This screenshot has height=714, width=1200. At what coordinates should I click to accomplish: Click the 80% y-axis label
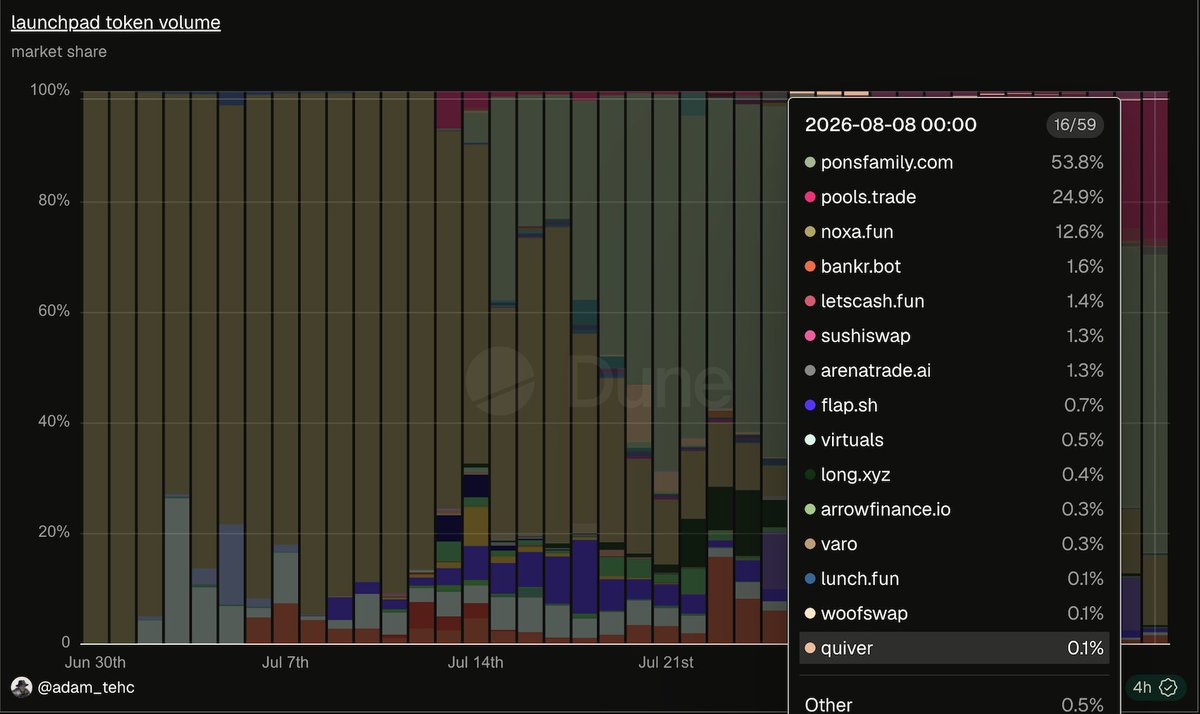click(x=53, y=201)
